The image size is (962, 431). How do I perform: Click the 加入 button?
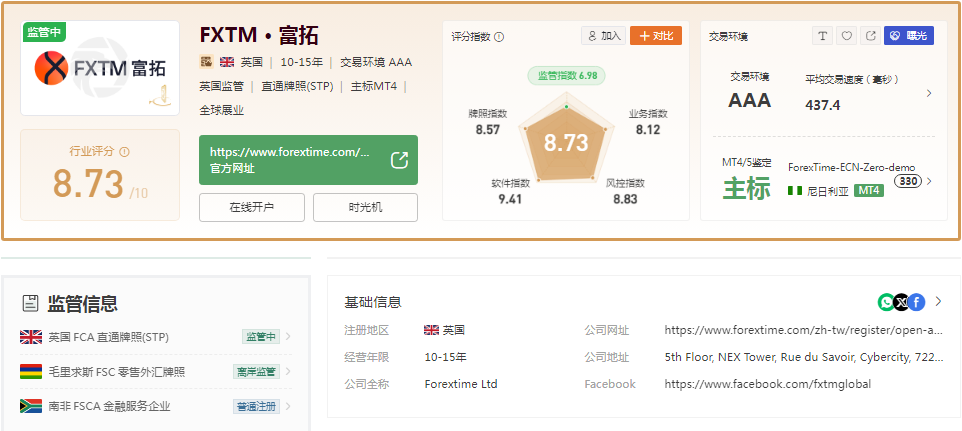[604, 36]
